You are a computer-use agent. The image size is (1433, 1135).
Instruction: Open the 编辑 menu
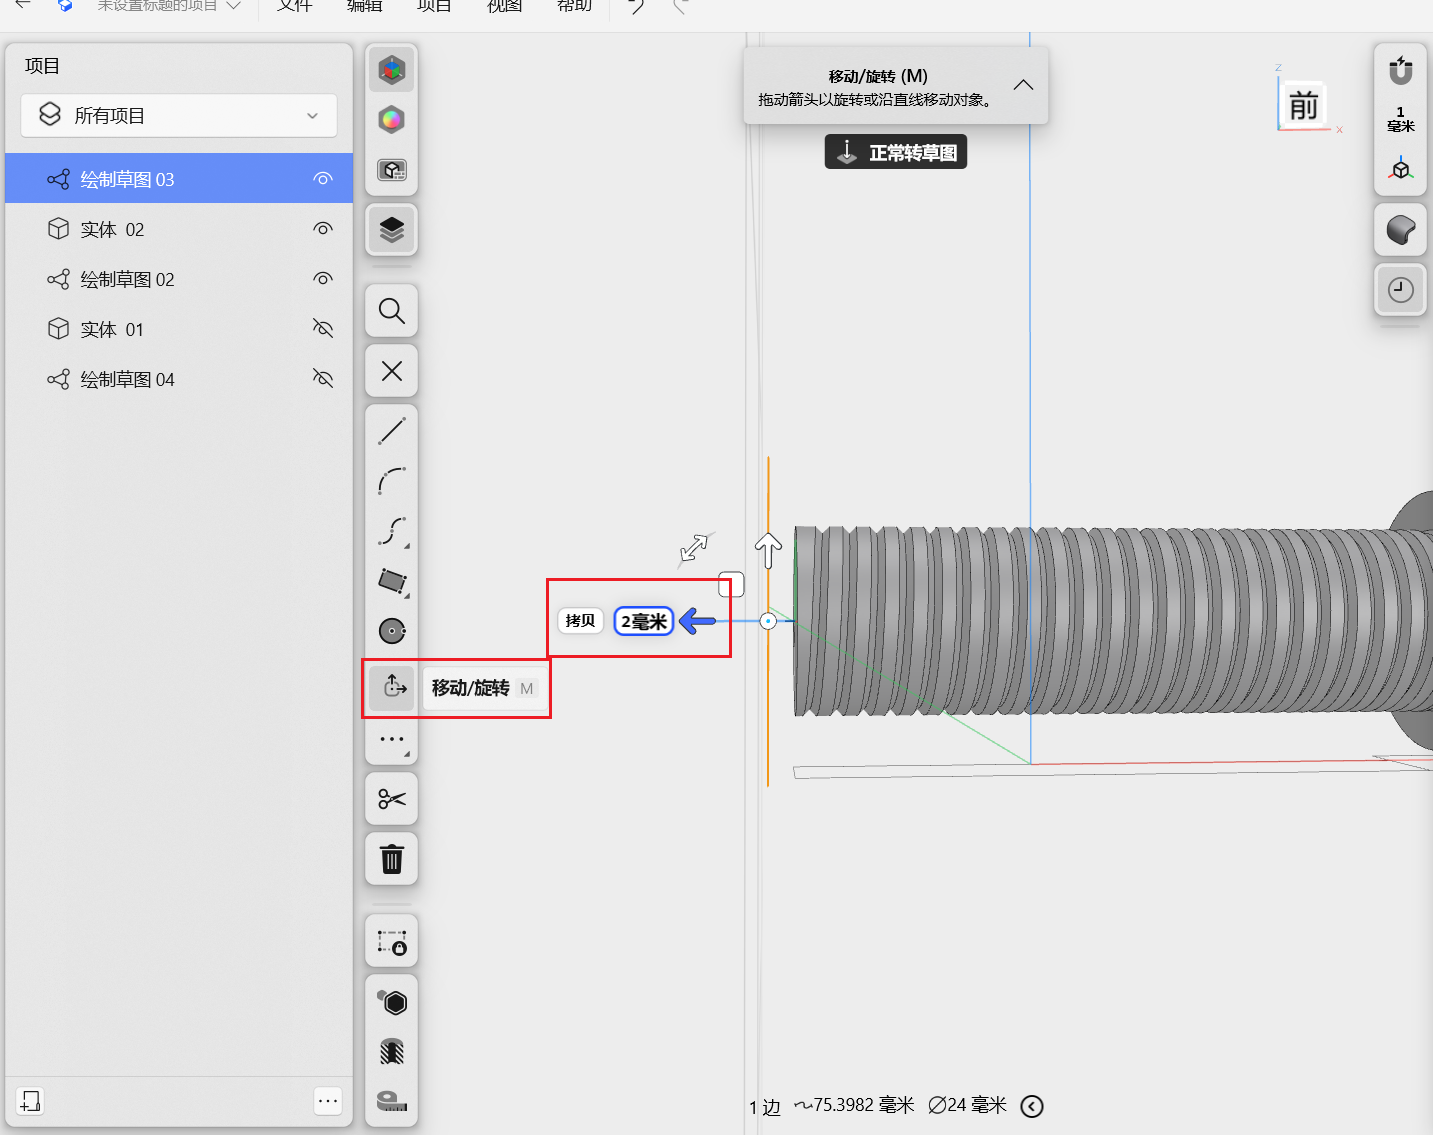pos(364,6)
